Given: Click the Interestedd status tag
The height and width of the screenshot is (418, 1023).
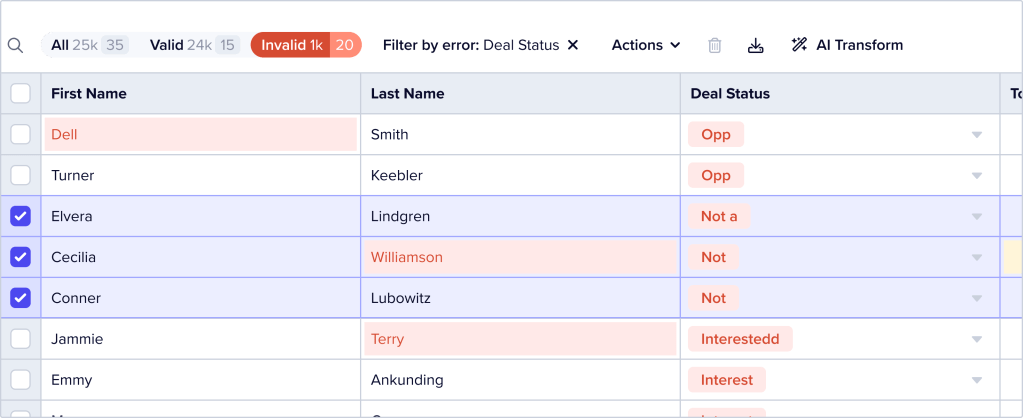Looking at the screenshot, I should (x=740, y=339).
